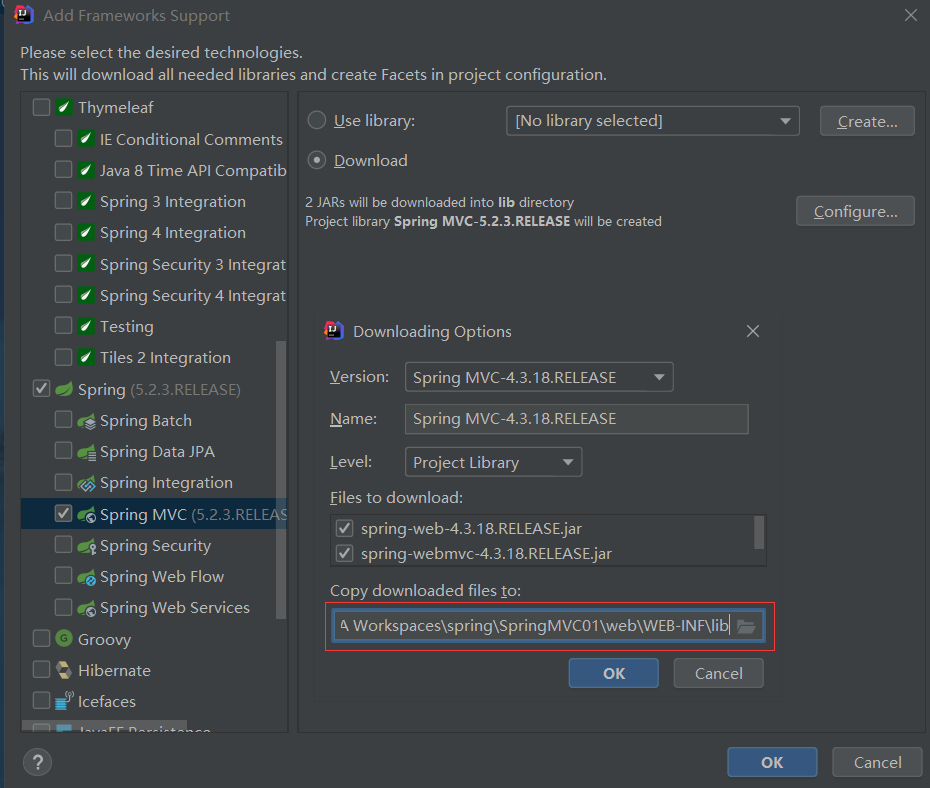Check the Hibernate checkbox
The height and width of the screenshot is (788, 930).
pyautogui.click(x=42, y=669)
